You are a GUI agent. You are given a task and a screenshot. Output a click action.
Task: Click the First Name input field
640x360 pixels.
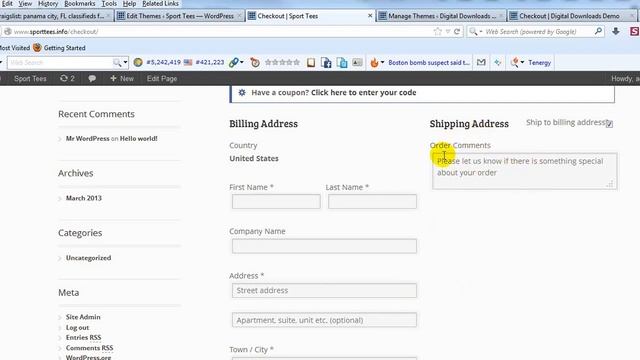pyautogui.click(x=276, y=201)
